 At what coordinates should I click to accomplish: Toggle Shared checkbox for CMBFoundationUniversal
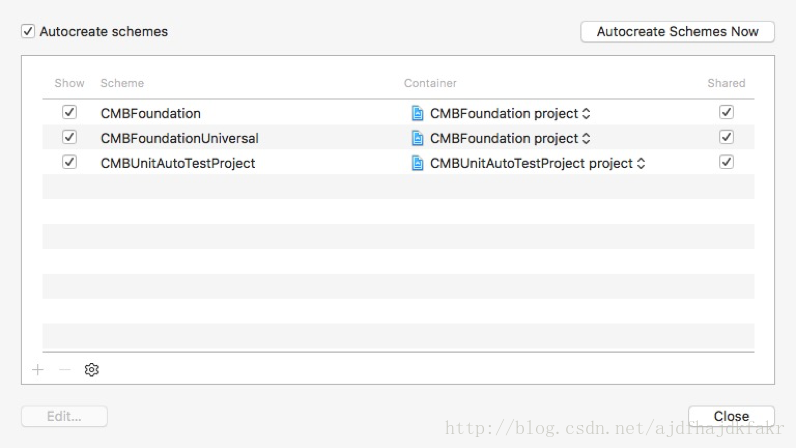[x=726, y=137]
